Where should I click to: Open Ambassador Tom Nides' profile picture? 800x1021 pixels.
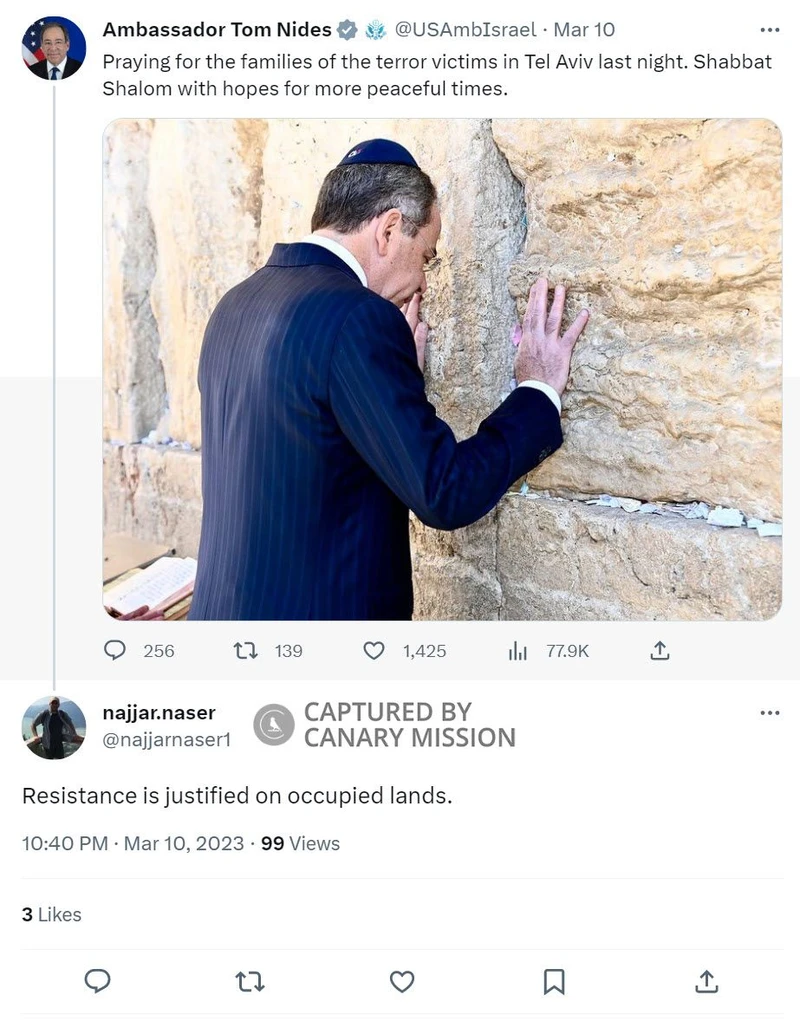pos(54,48)
